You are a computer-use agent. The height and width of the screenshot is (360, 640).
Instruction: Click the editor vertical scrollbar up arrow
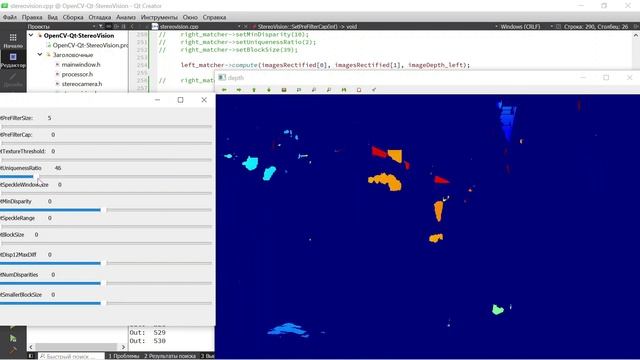click(x=636, y=36)
